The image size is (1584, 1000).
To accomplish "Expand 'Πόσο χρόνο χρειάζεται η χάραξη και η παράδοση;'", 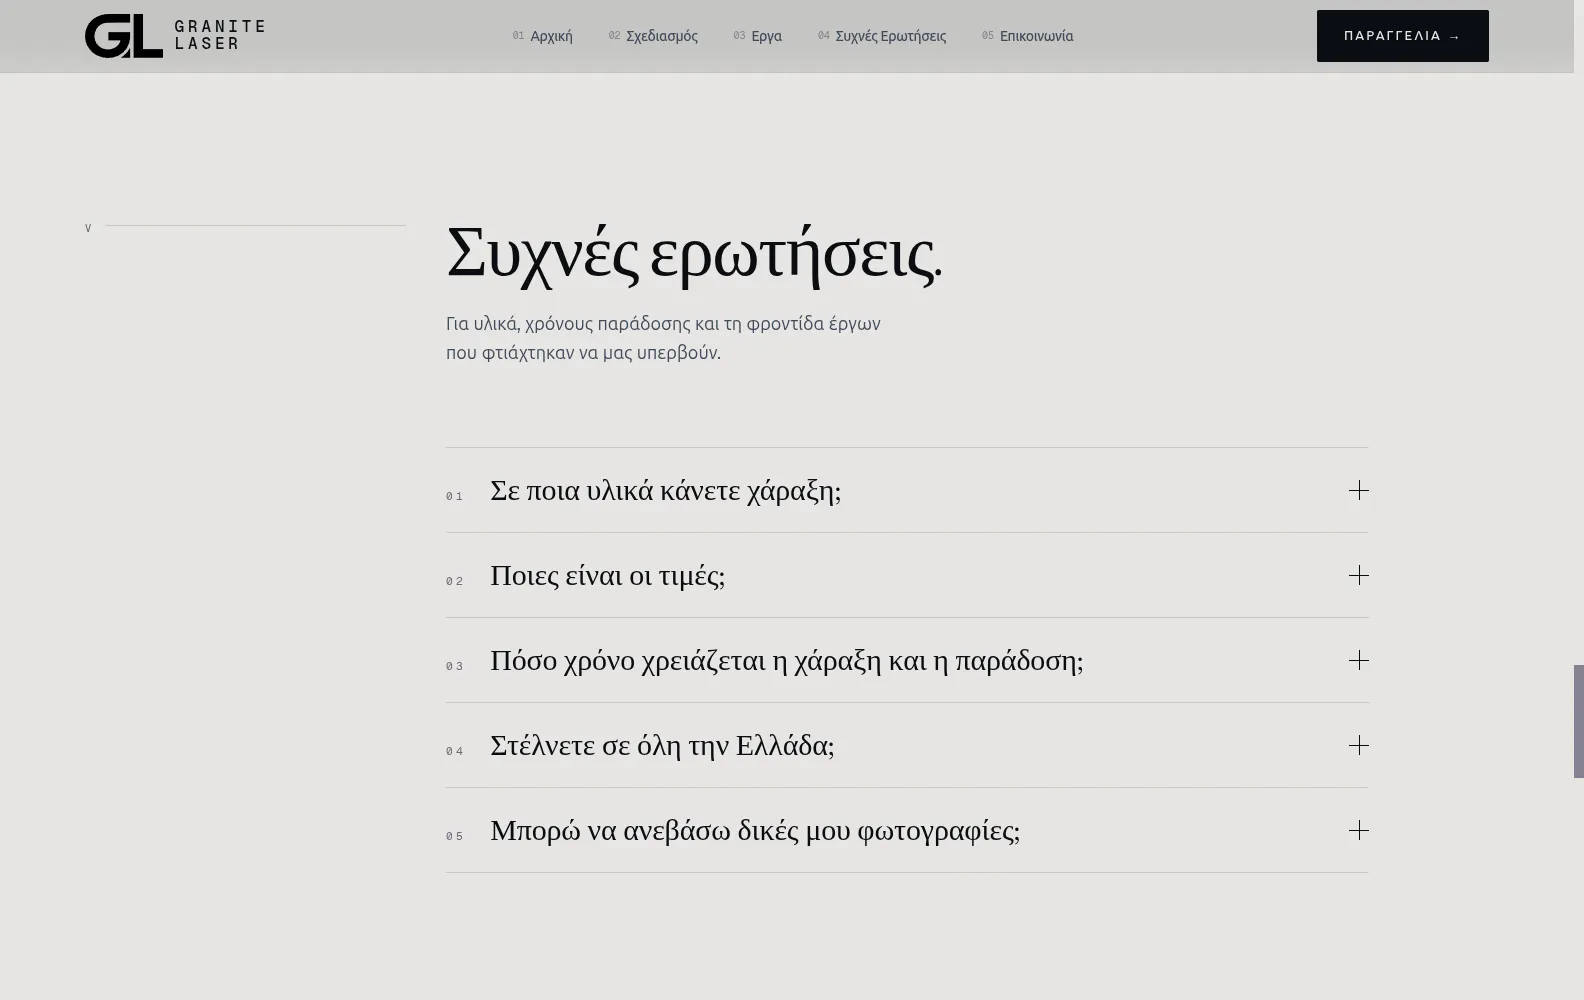I will coord(907,660).
